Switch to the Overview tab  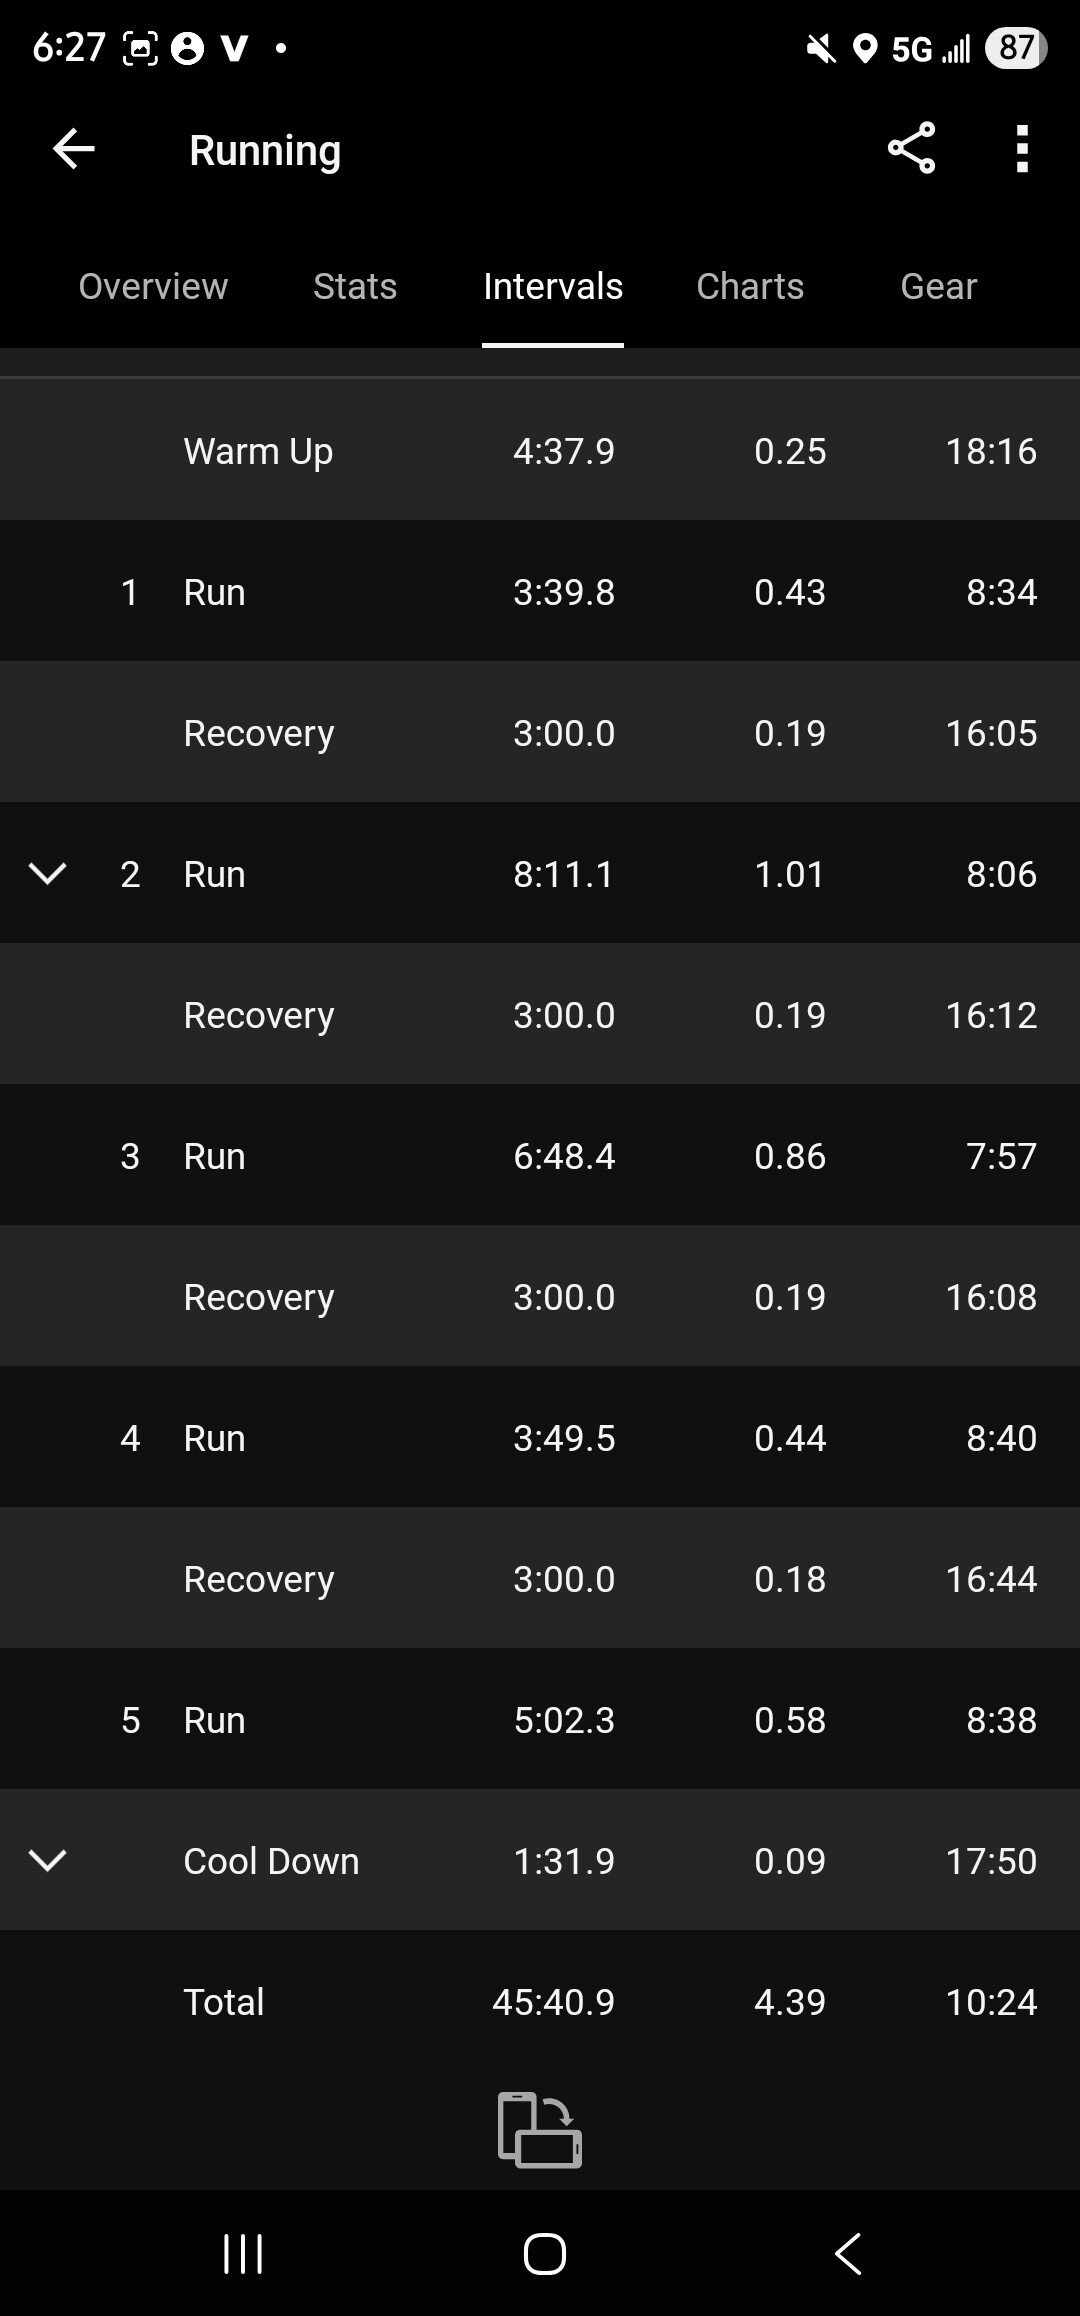153,287
